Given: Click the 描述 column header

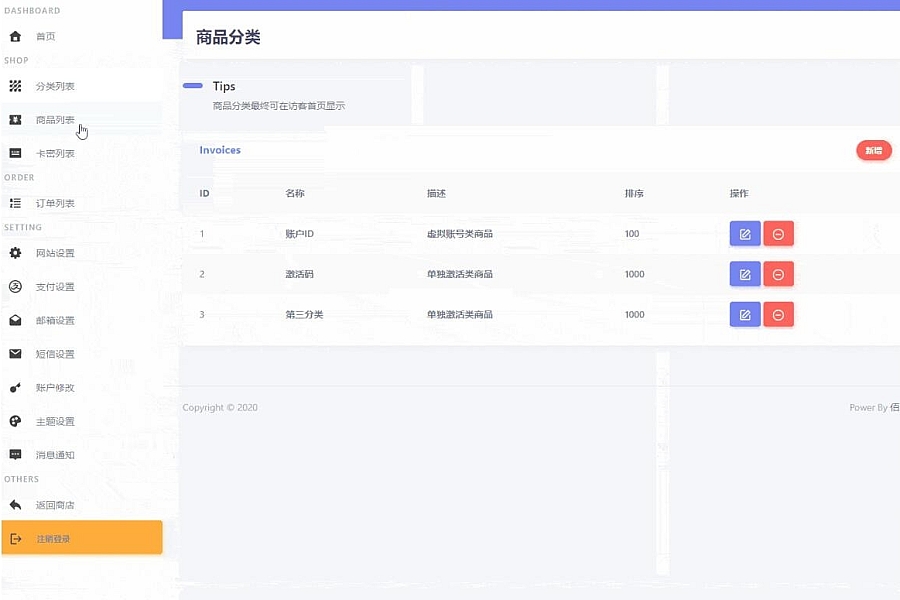Looking at the screenshot, I should 436,193.
